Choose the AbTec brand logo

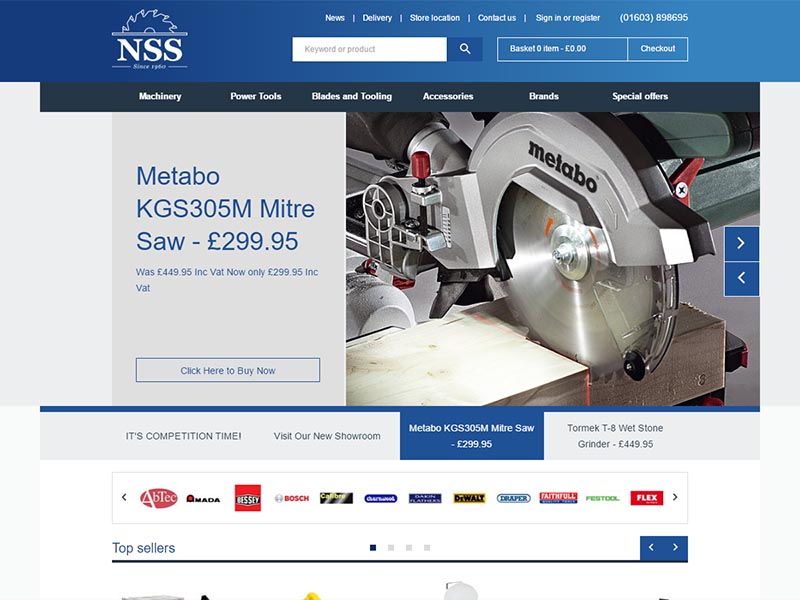click(158, 498)
